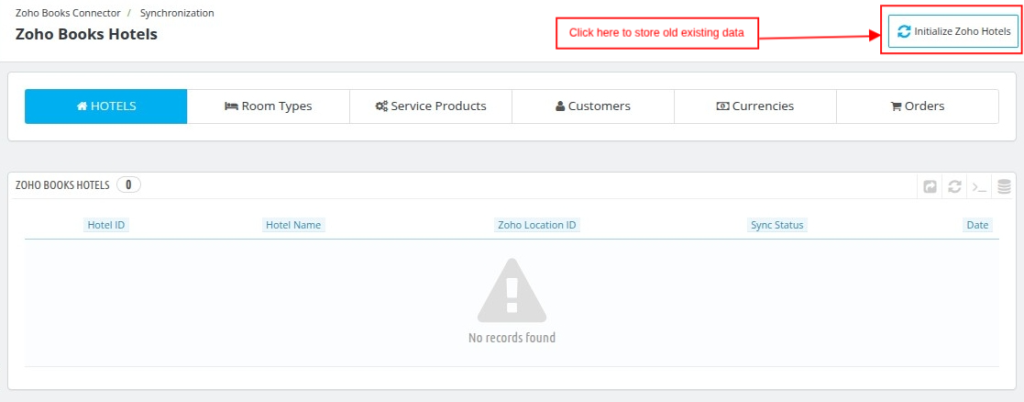The height and width of the screenshot is (402, 1024).
Task: Click the database export icon
Action: 1004,187
